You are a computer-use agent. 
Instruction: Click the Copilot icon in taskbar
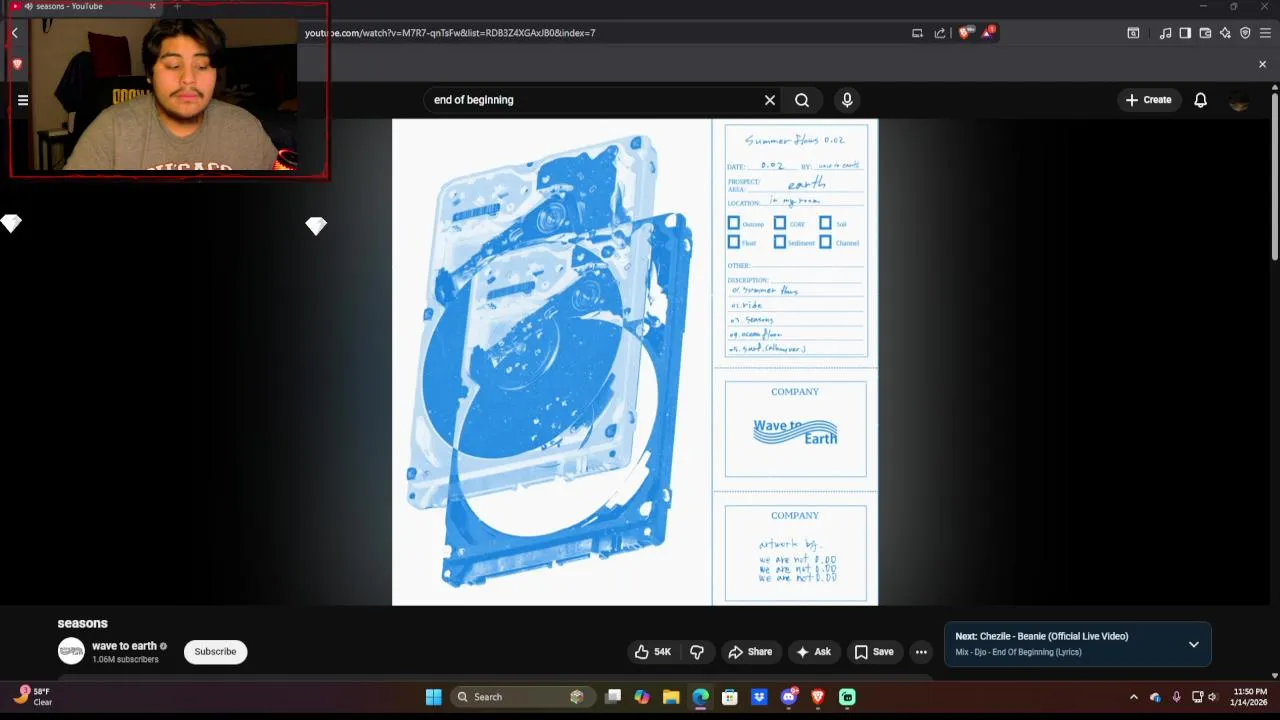pyautogui.click(x=642, y=697)
